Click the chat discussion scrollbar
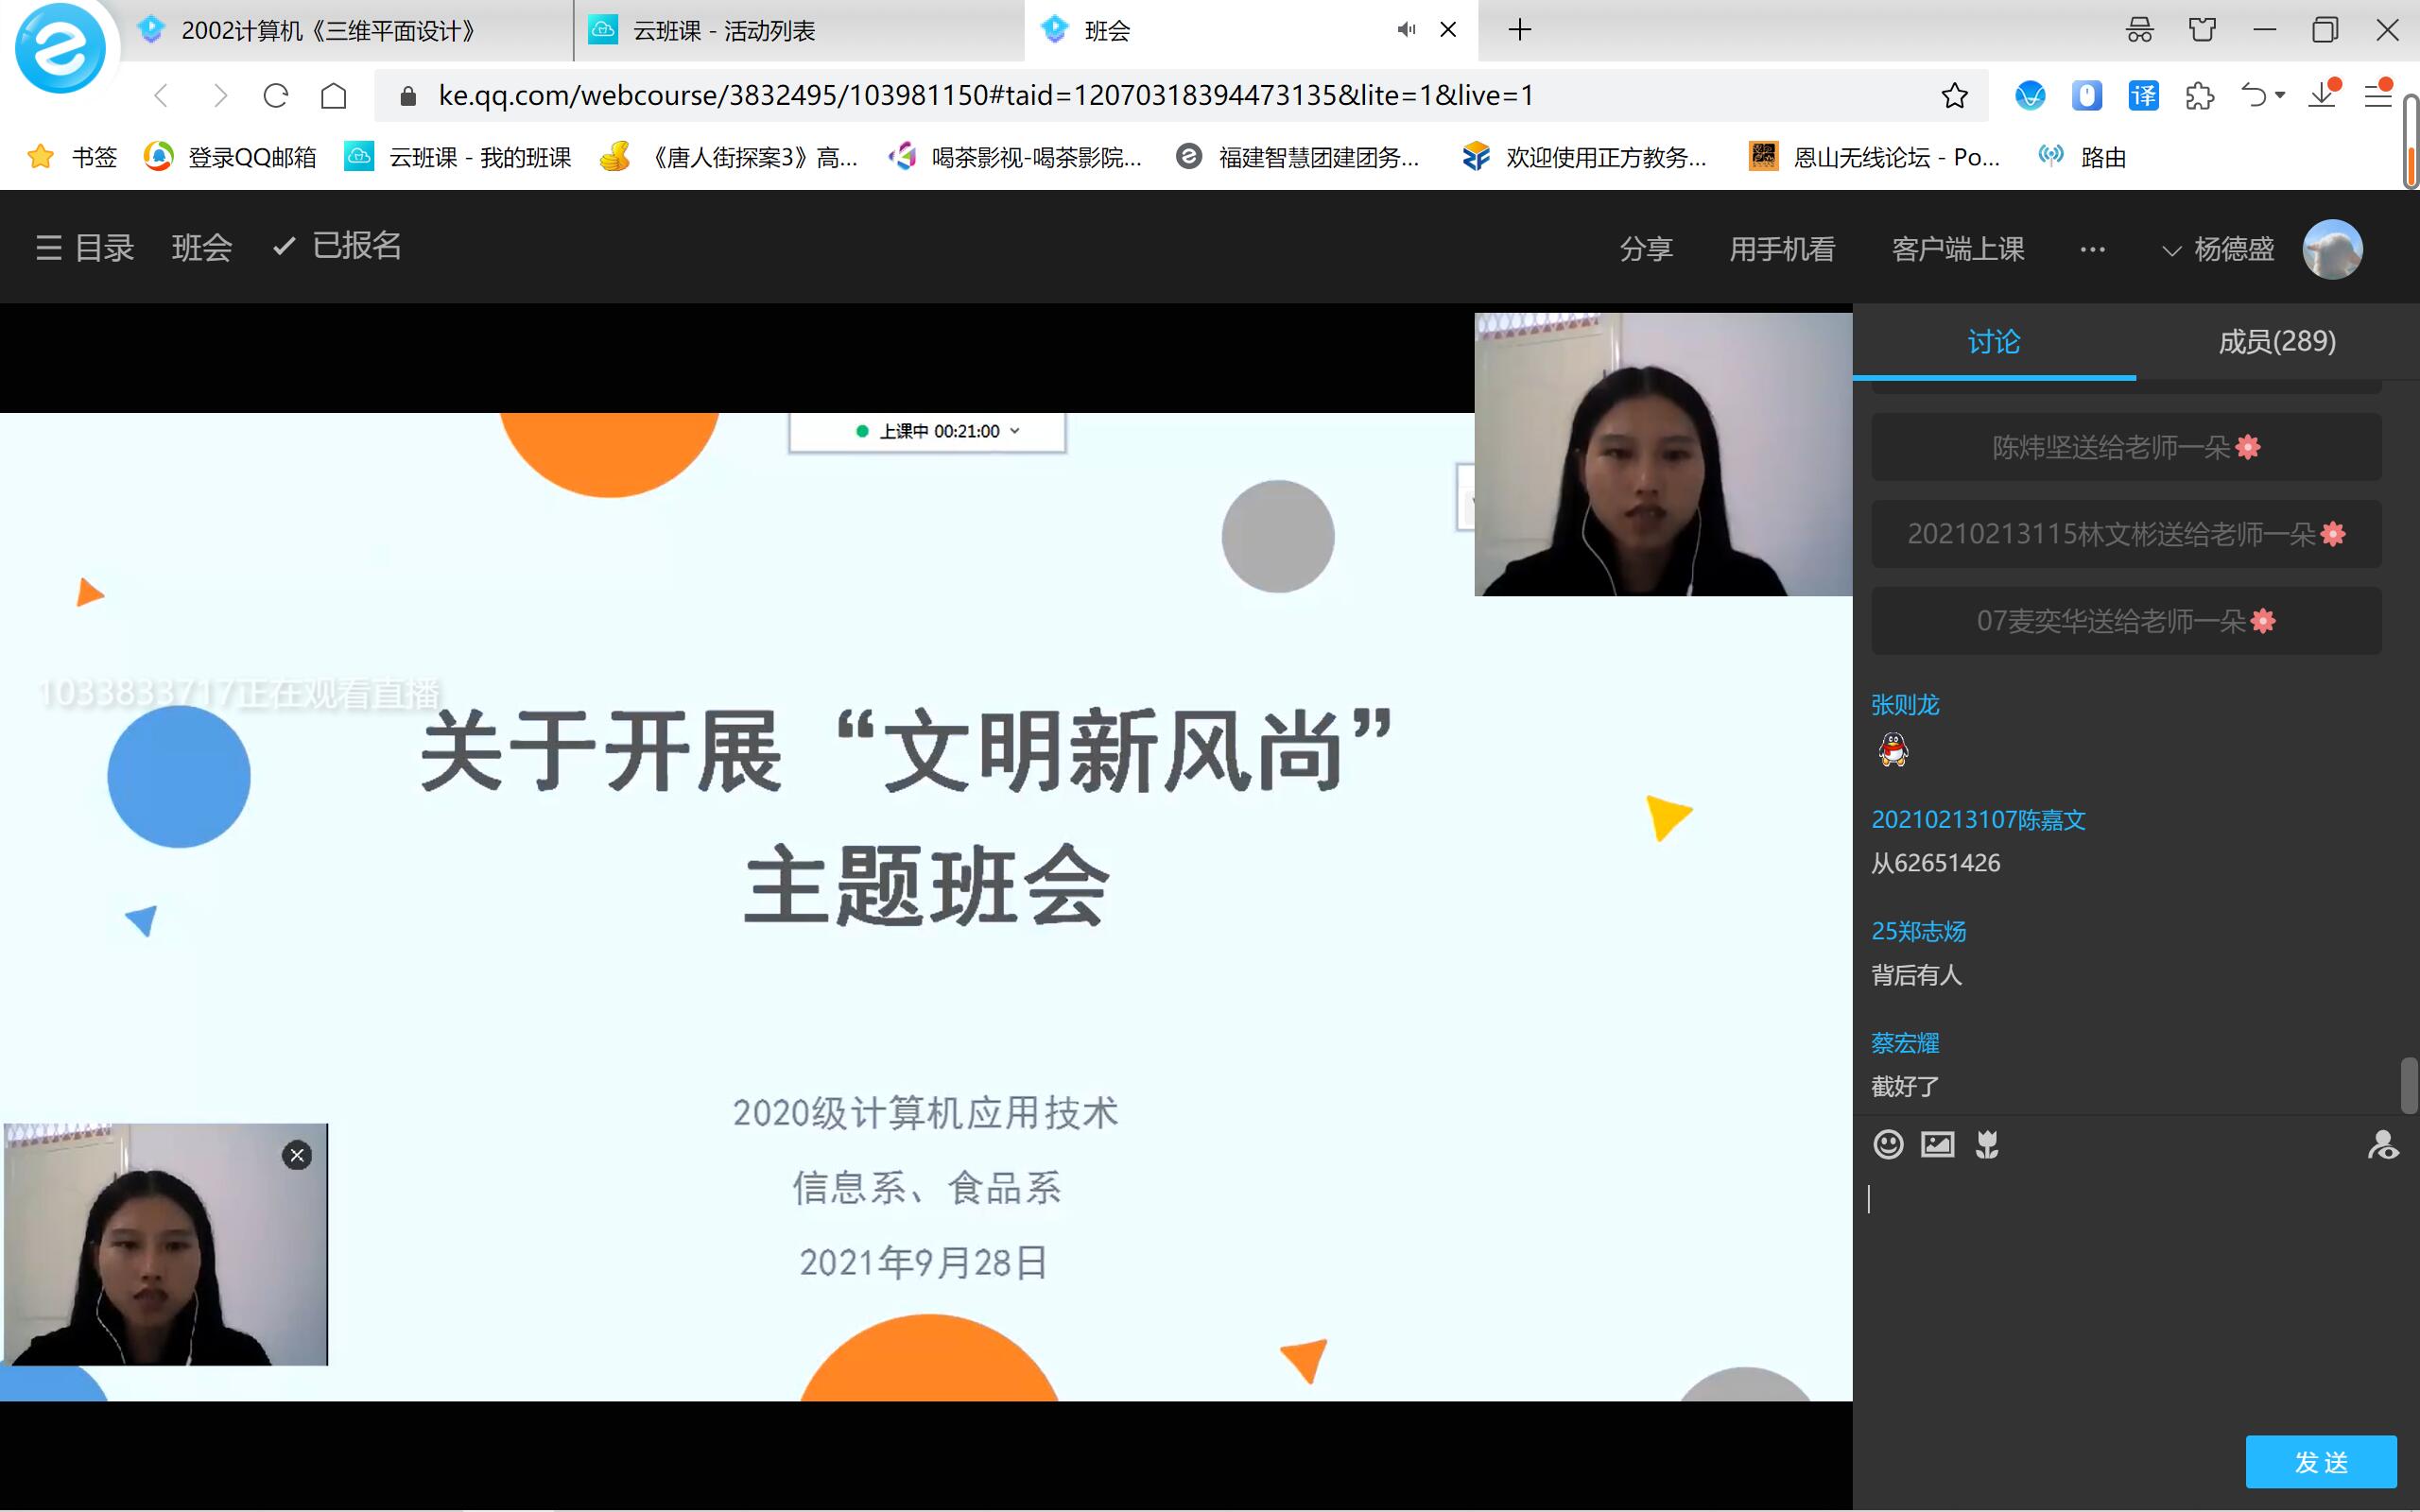2420x1512 pixels. click(2408, 1084)
